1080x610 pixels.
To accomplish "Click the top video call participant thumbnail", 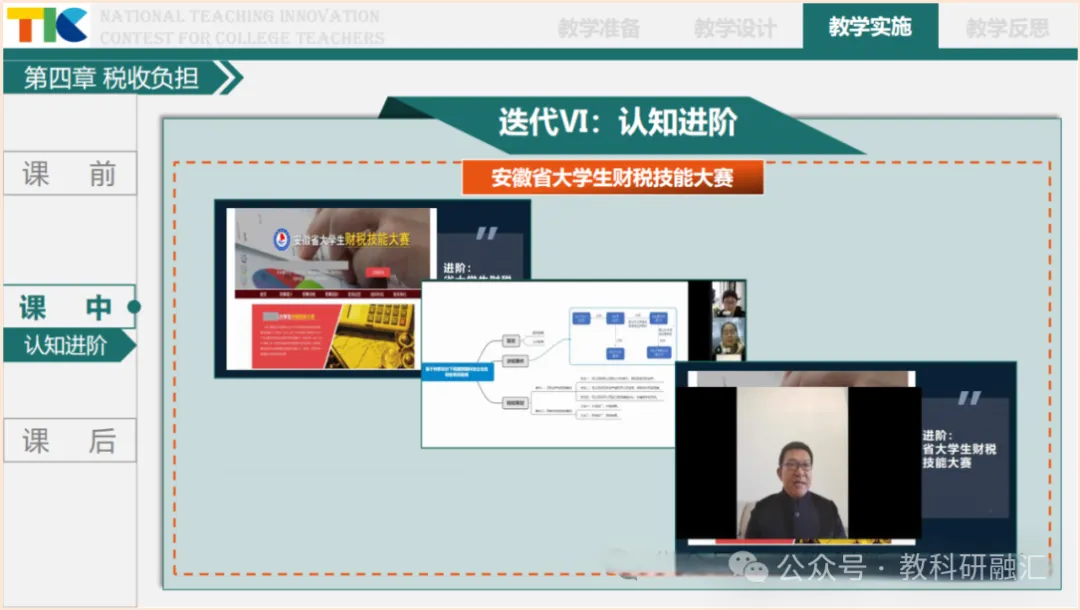I will pos(728,299).
